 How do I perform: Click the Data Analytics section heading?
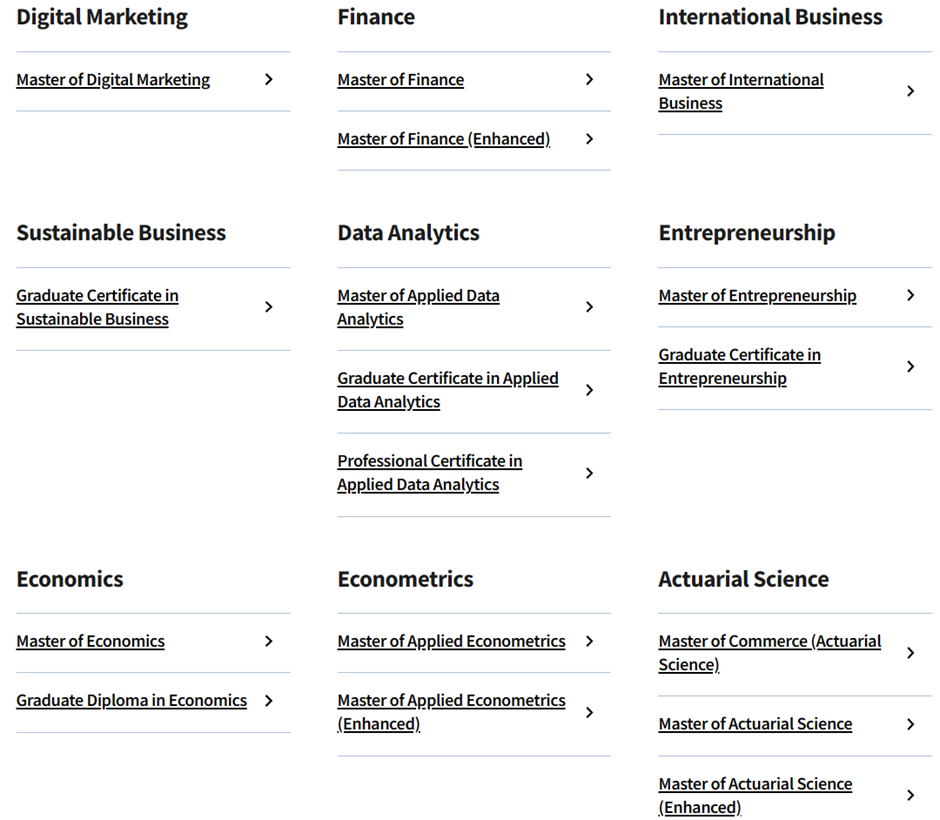tap(408, 233)
